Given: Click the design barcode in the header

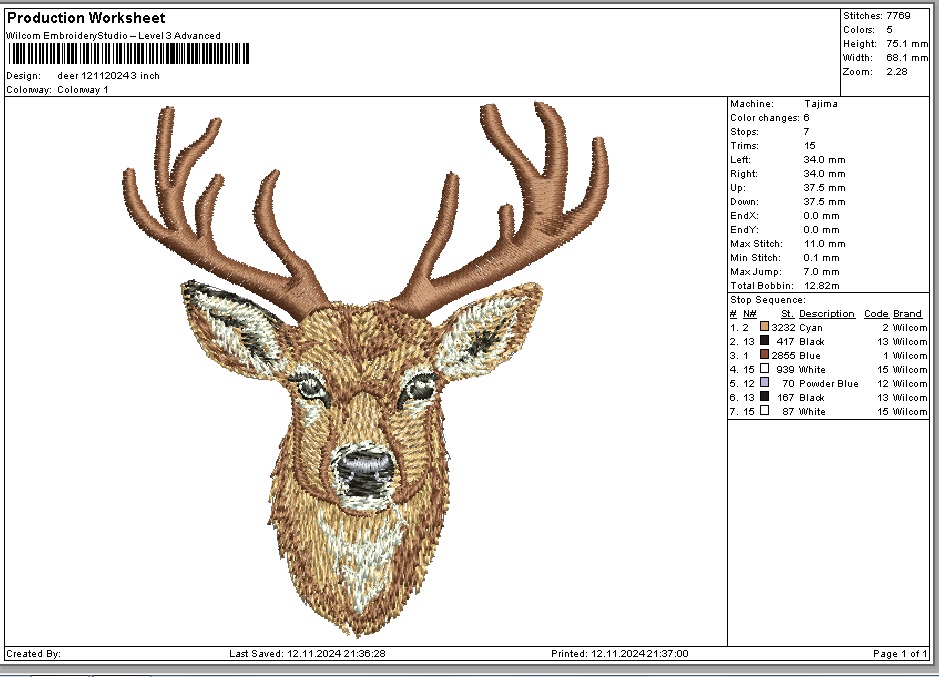Looking at the screenshot, I should point(128,54).
